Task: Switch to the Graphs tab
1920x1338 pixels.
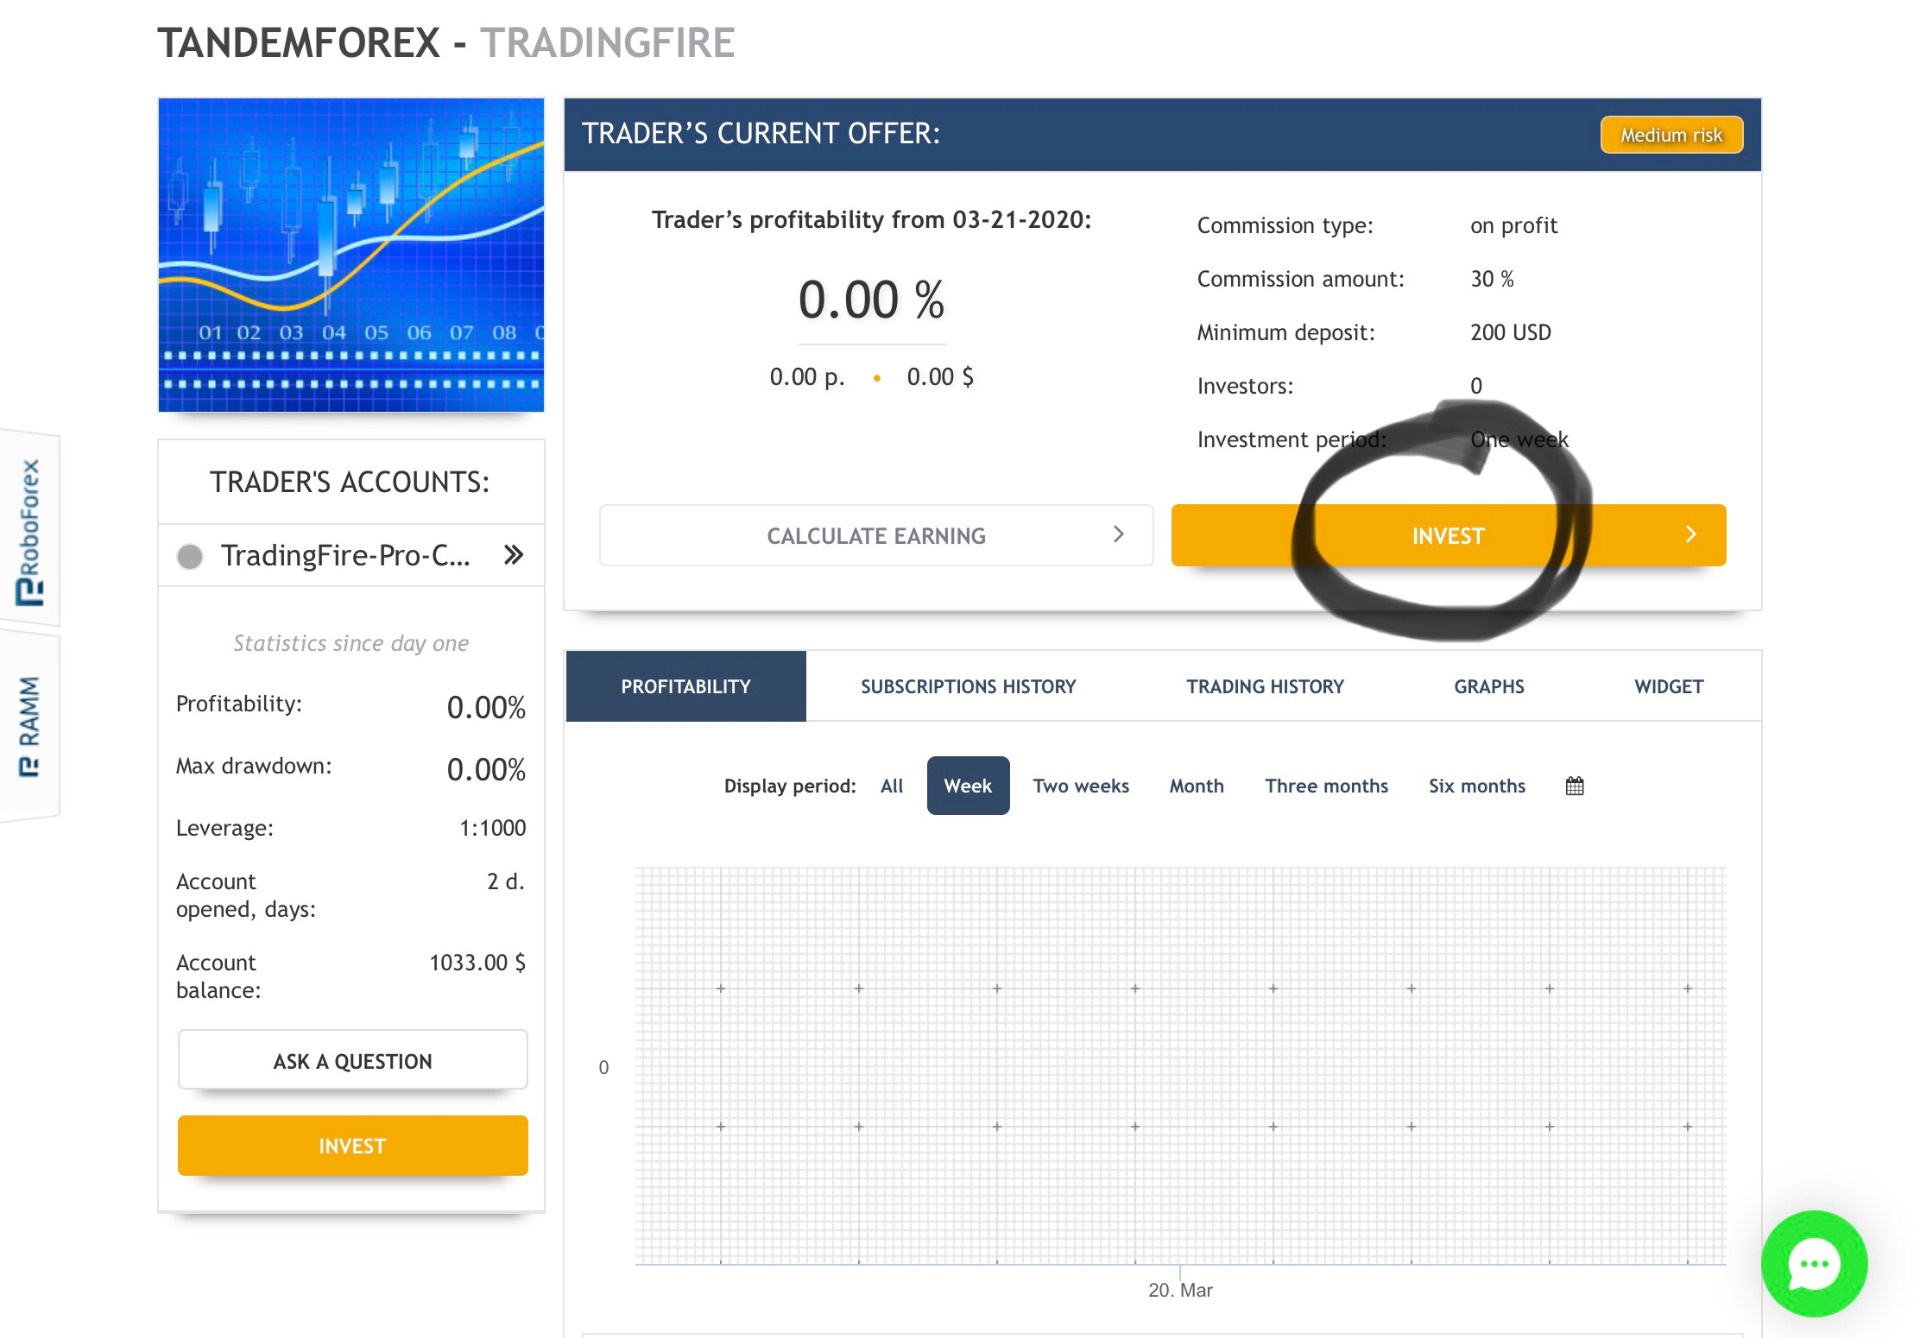Action: (x=1489, y=687)
